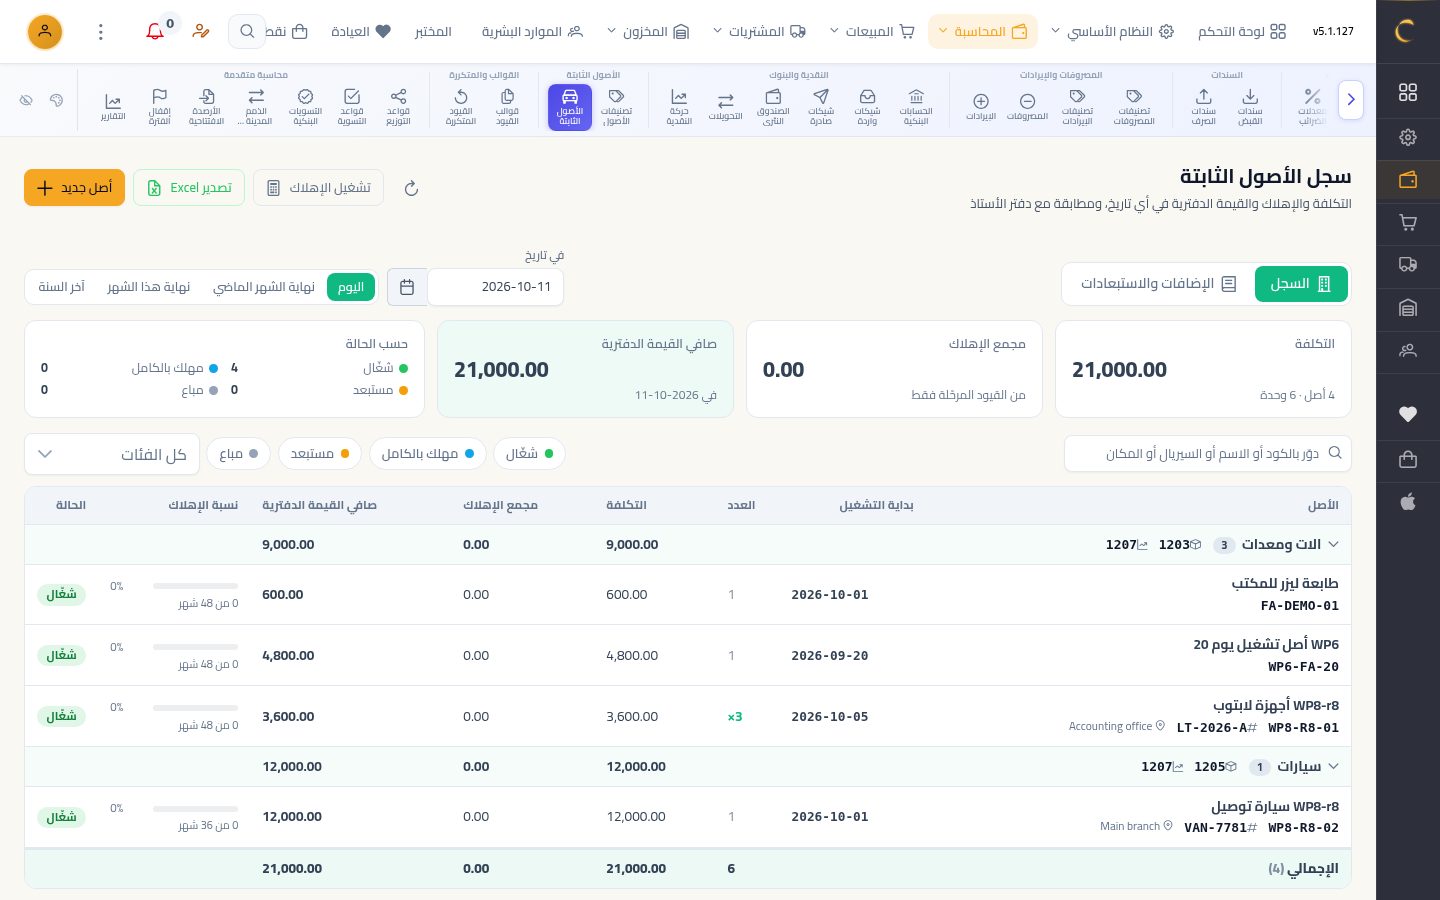Open قواعد التوزيع distribution rules icon
Viewport: 1440px width, 900px height.
(x=398, y=107)
